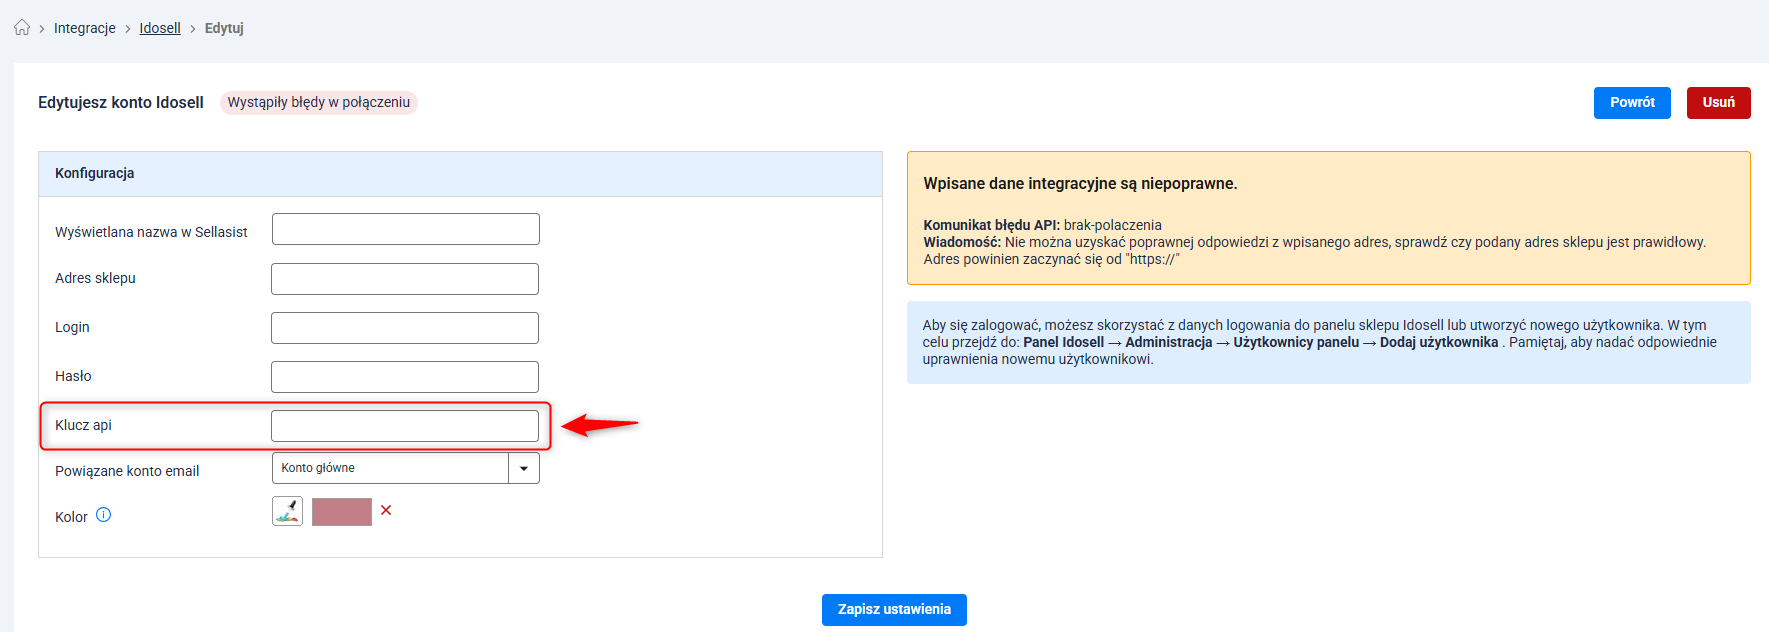Expand the dropdown arrow for Powiązane konto email

point(524,468)
